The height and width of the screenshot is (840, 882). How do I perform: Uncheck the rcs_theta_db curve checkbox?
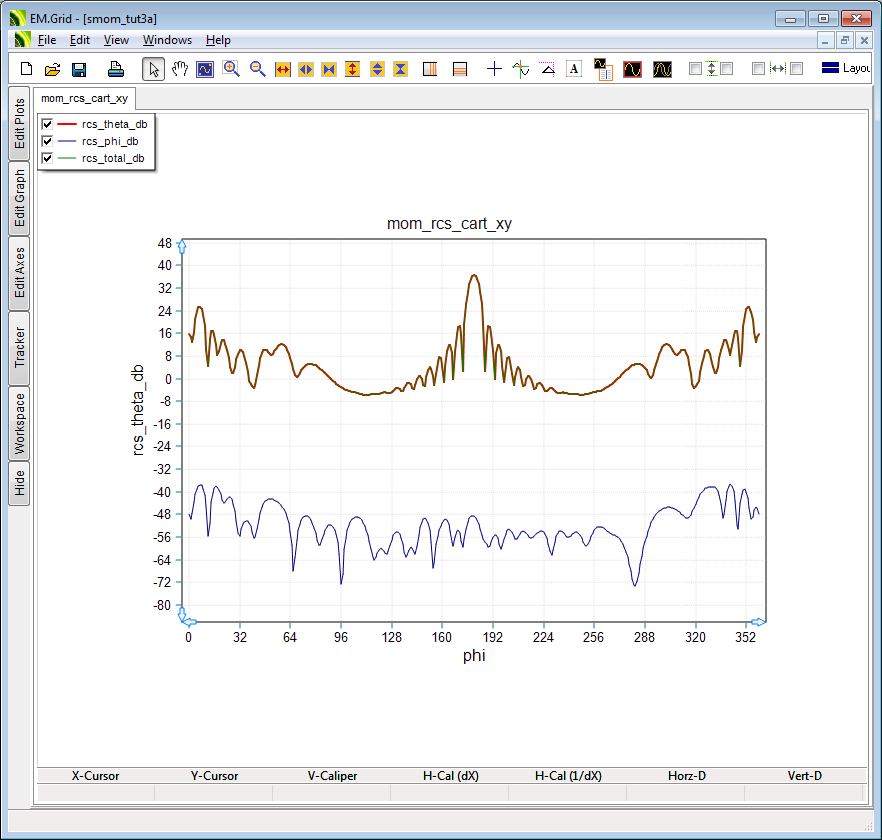[x=47, y=125]
